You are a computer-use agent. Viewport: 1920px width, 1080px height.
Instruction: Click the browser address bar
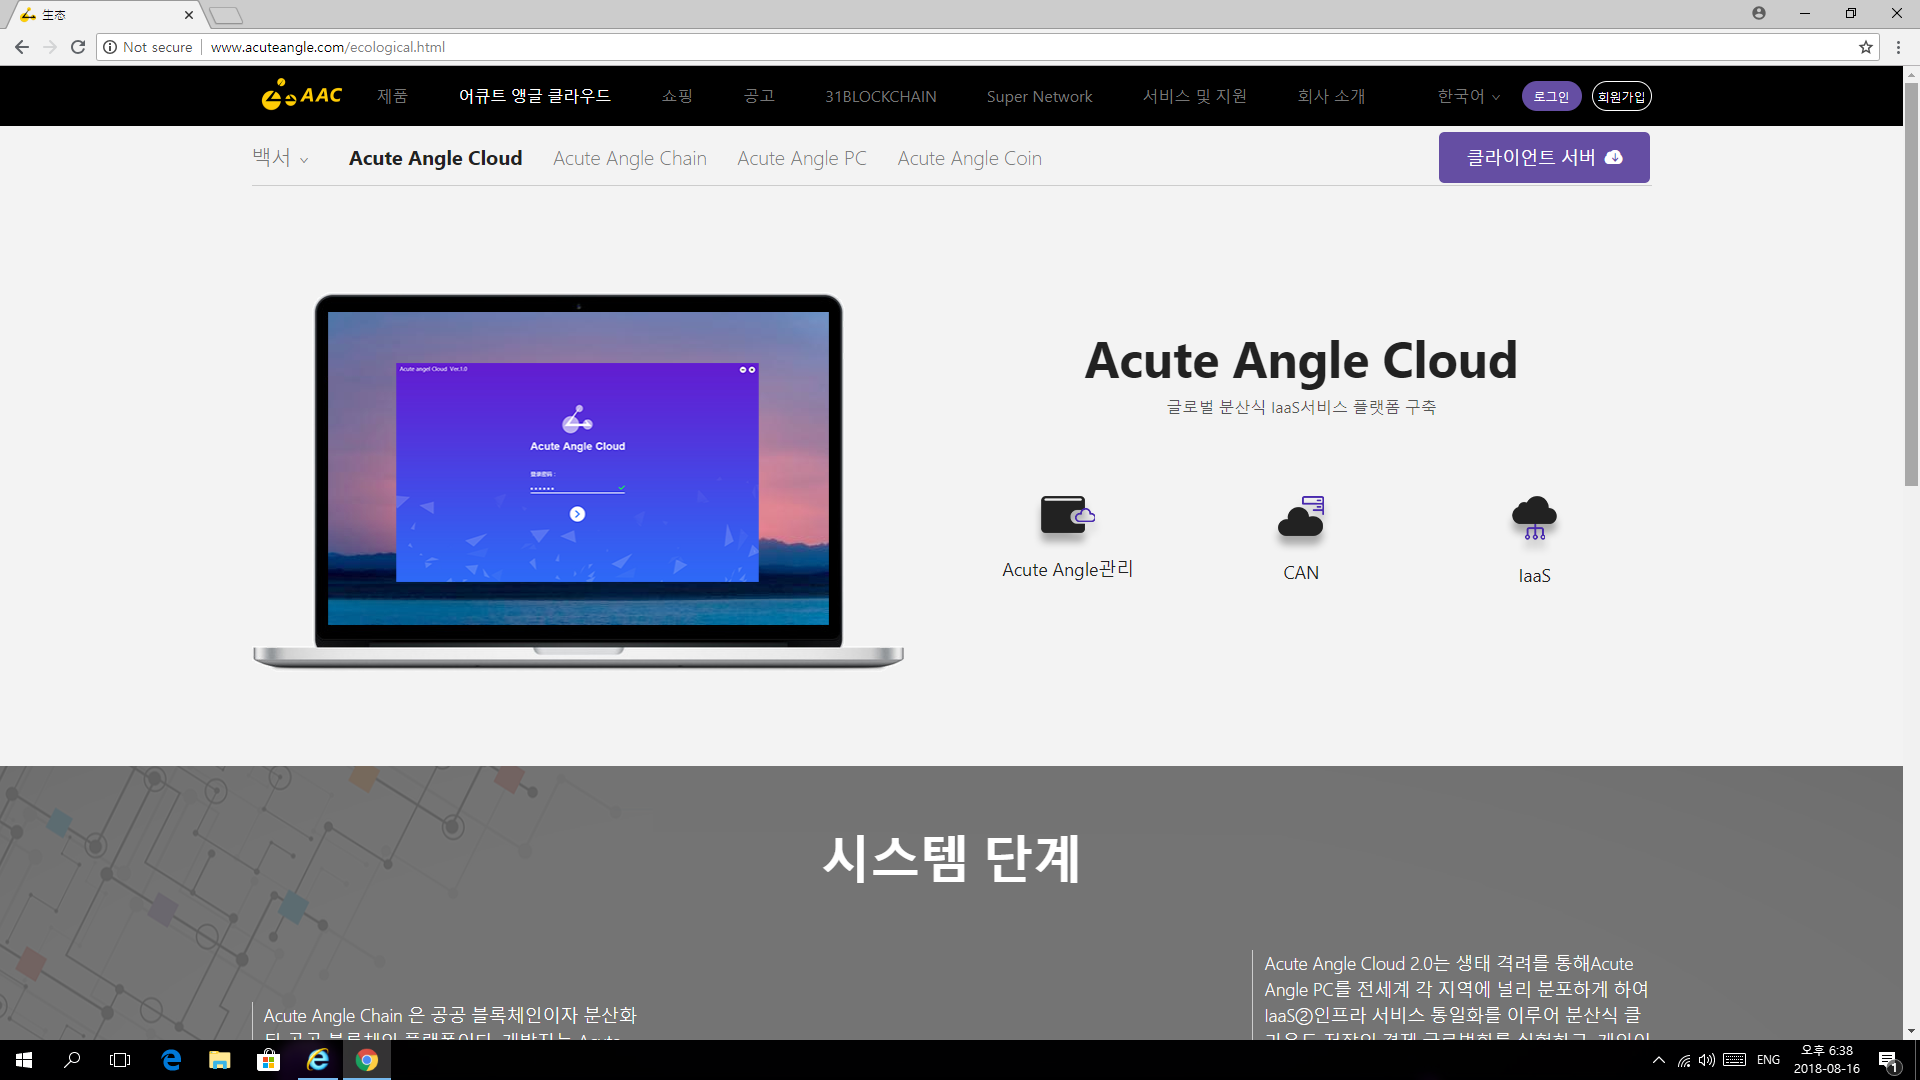pyautogui.click(x=1000, y=47)
